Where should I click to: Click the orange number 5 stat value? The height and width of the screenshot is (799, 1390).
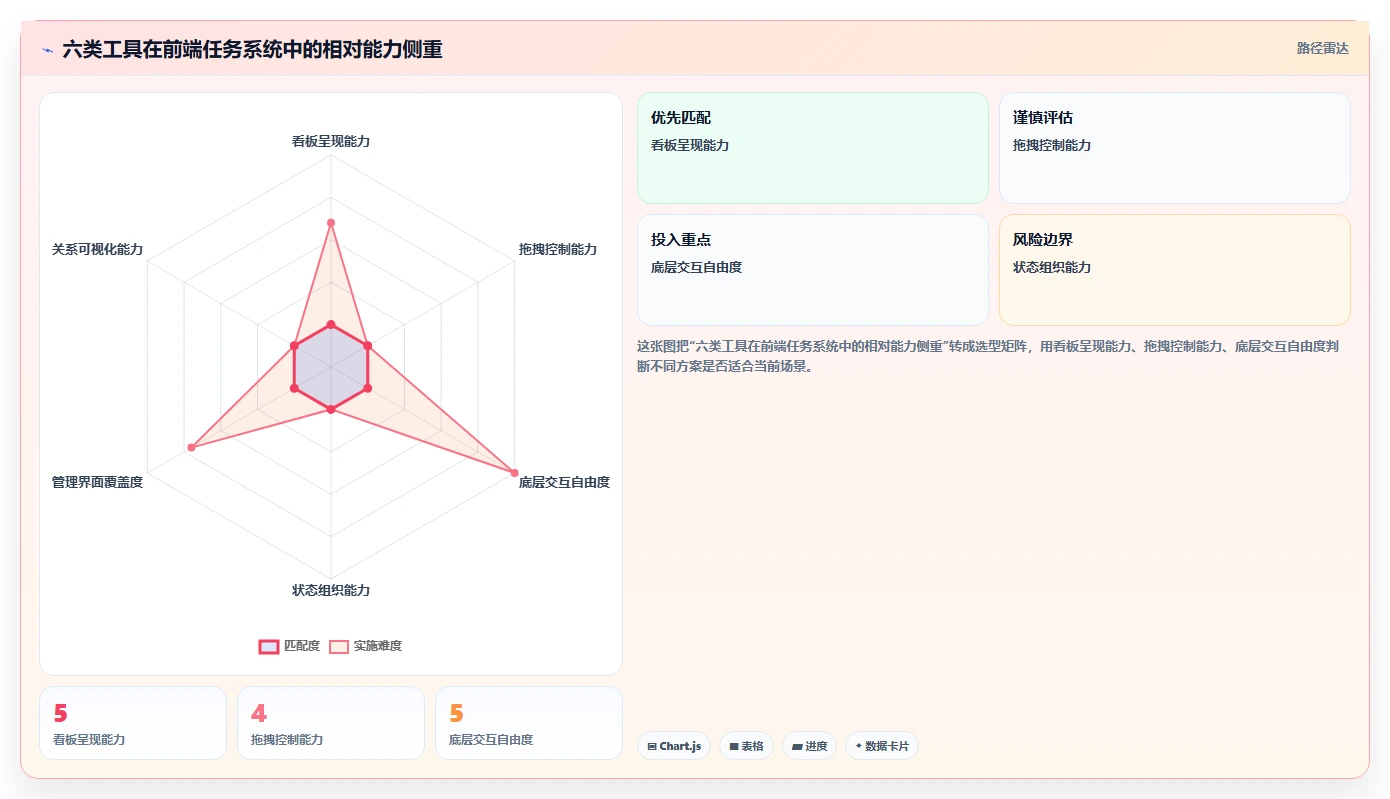(457, 713)
